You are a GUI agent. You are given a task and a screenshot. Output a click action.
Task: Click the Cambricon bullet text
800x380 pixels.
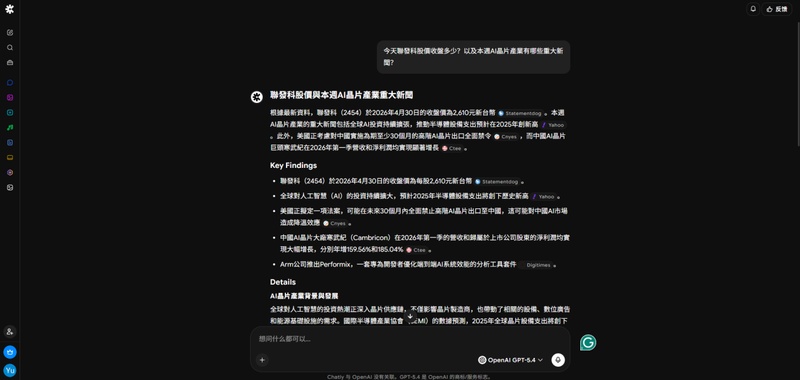(424, 244)
